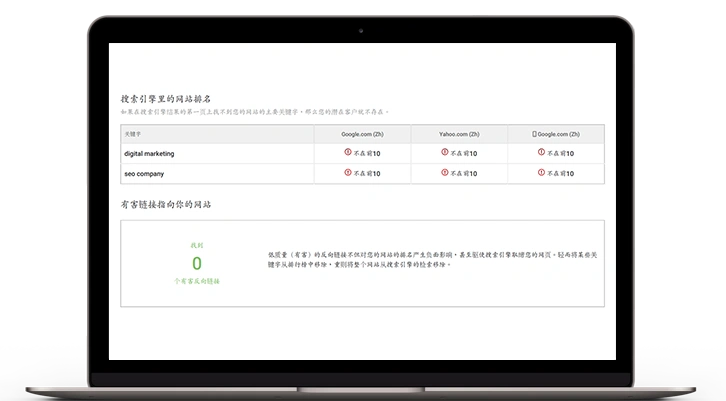Select the Yahoo.com (Zh) column header

pyautogui.click(x=459, y=133)
